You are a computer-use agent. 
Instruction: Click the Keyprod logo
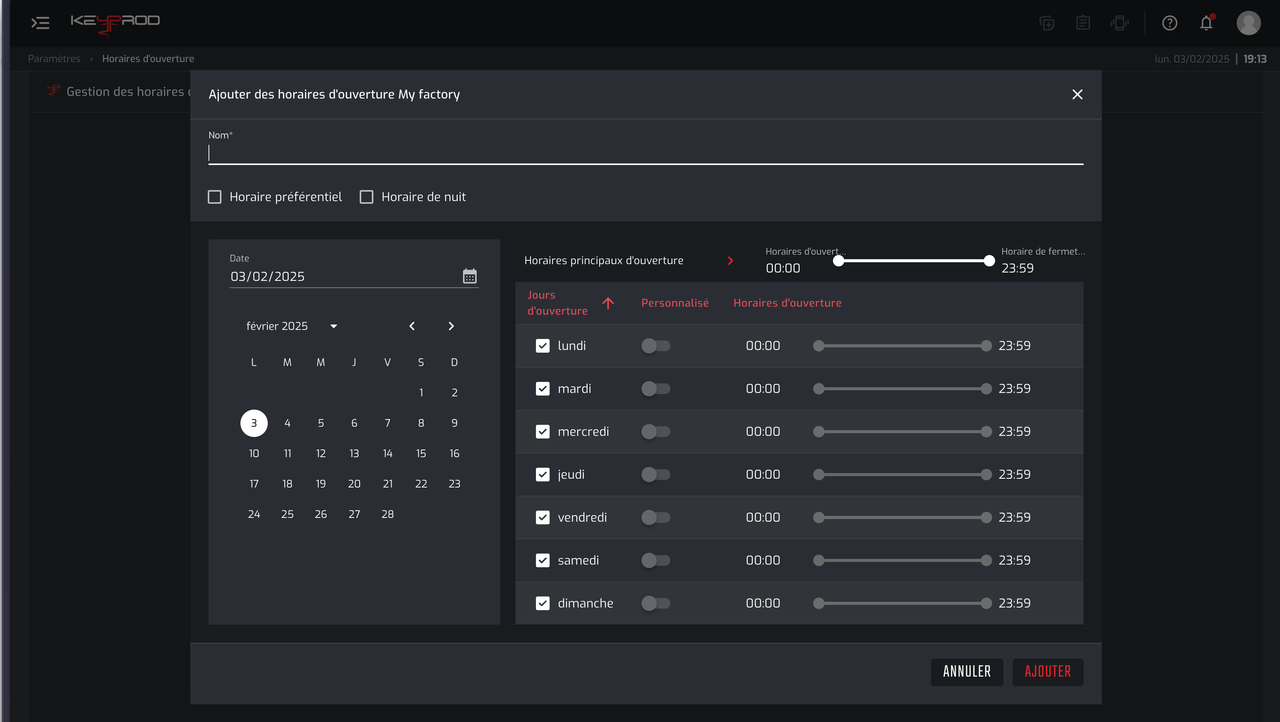[x=115, y=22]
